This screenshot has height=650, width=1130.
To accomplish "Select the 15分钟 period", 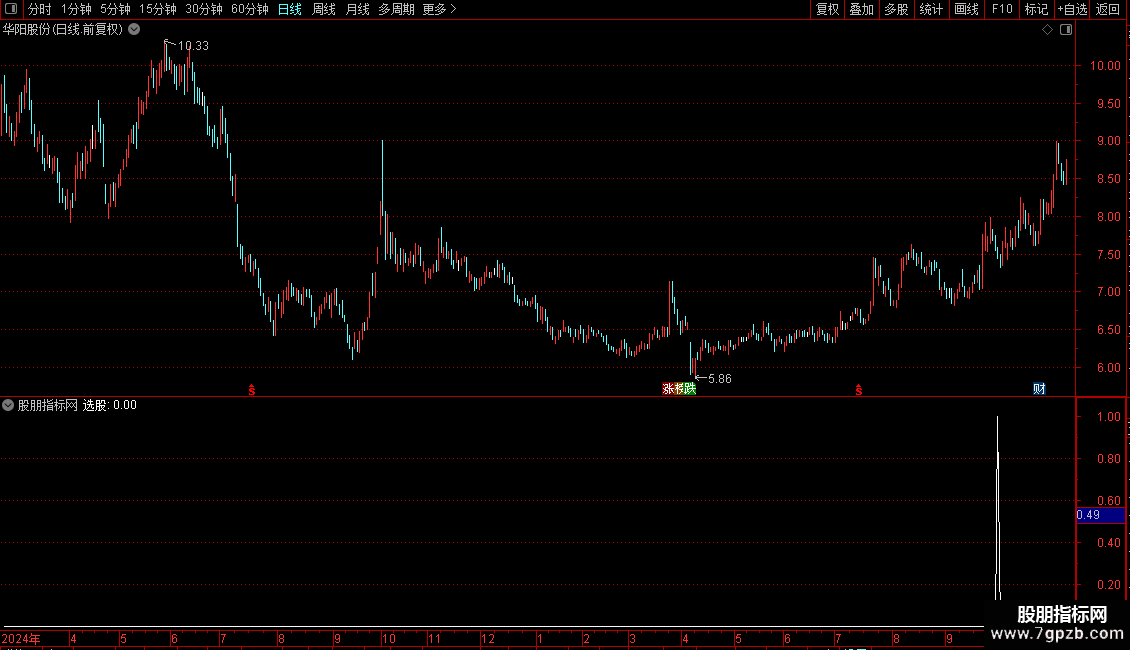I will tap(157, 9).
